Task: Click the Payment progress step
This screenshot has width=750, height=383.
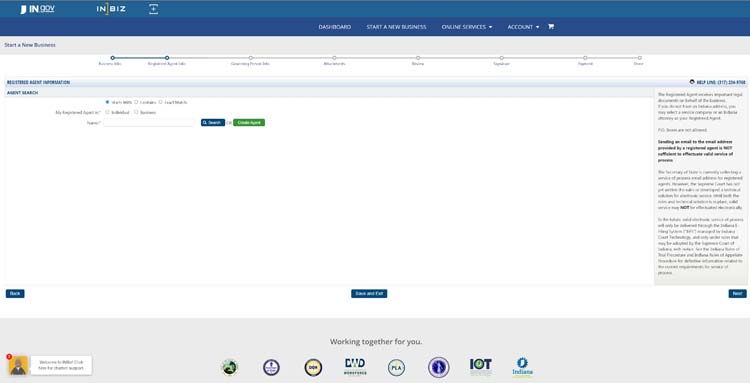Action: 585,58
